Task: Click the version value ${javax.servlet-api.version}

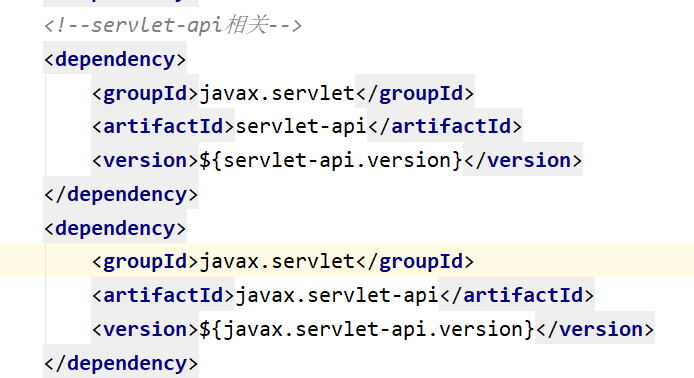Action: [x=366, y=329]
